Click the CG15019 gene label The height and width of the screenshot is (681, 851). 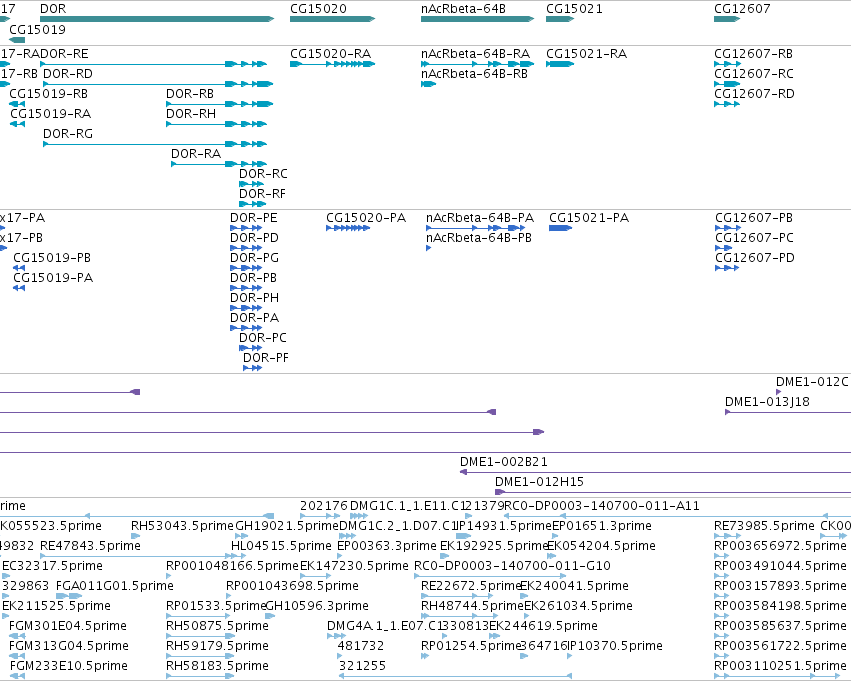click(x=37, y=29)
